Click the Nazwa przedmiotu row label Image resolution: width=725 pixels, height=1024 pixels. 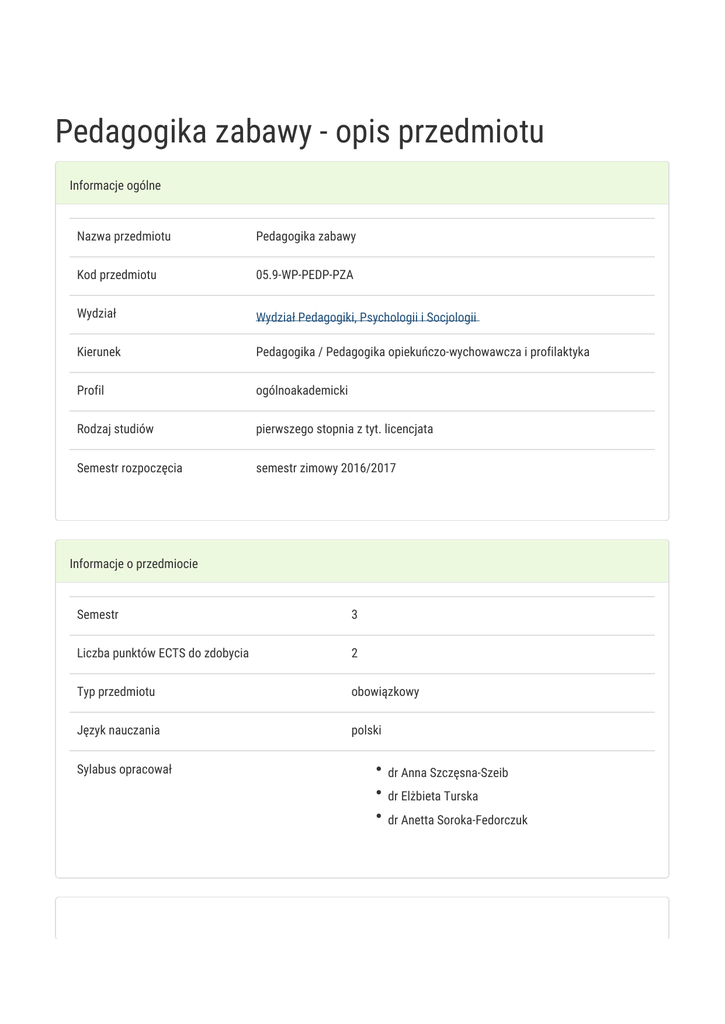click(124, 236)
